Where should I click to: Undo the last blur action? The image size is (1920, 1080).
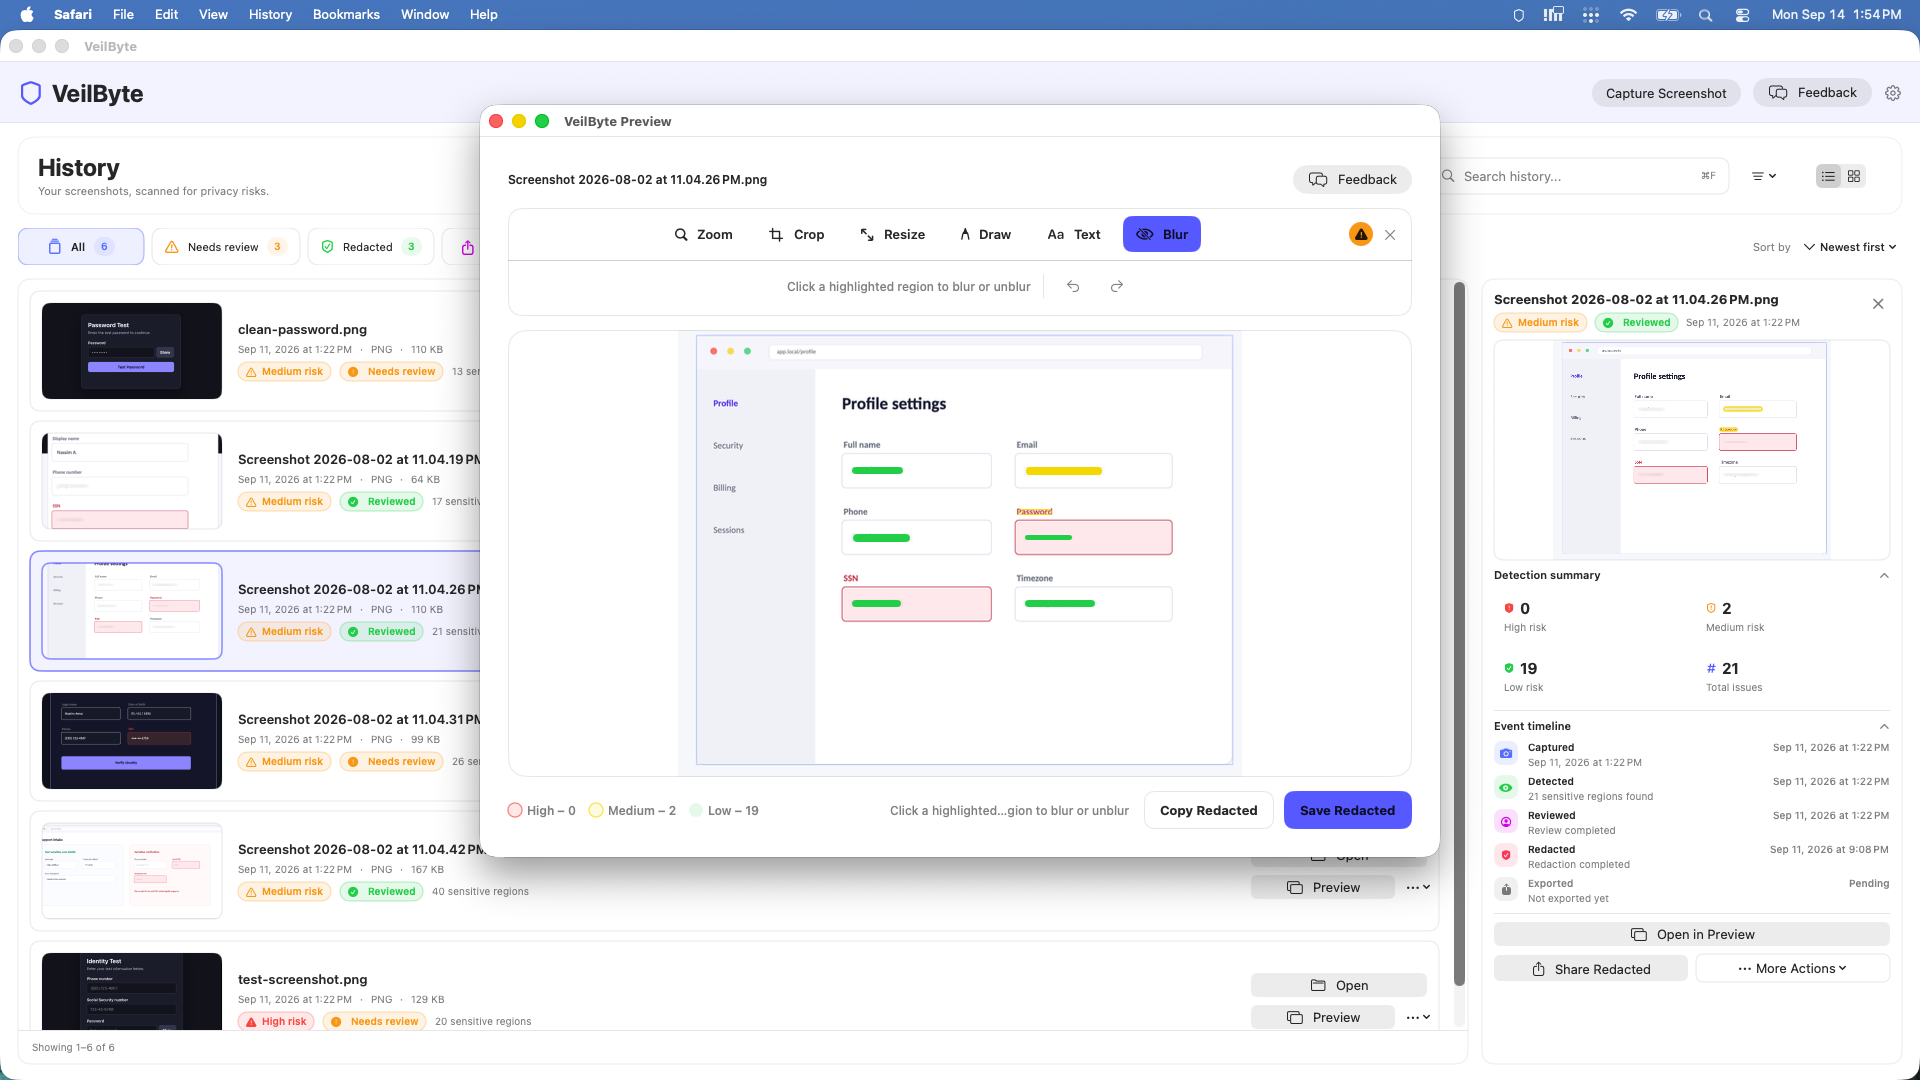pyautogui.click(x=1073, y=286)
